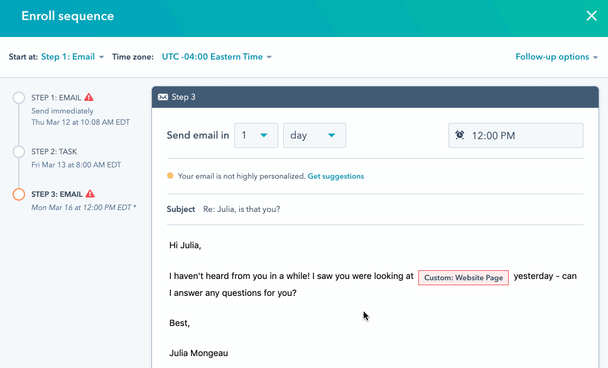Image resolution: width=608 pixels, height=368 pixels.
Task: Select the Step 2 timeline circle
Action: [19, 152]
